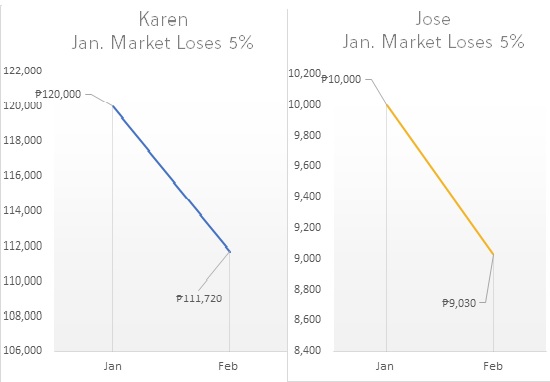Click the 8,400 axis value

pos(308,350)
